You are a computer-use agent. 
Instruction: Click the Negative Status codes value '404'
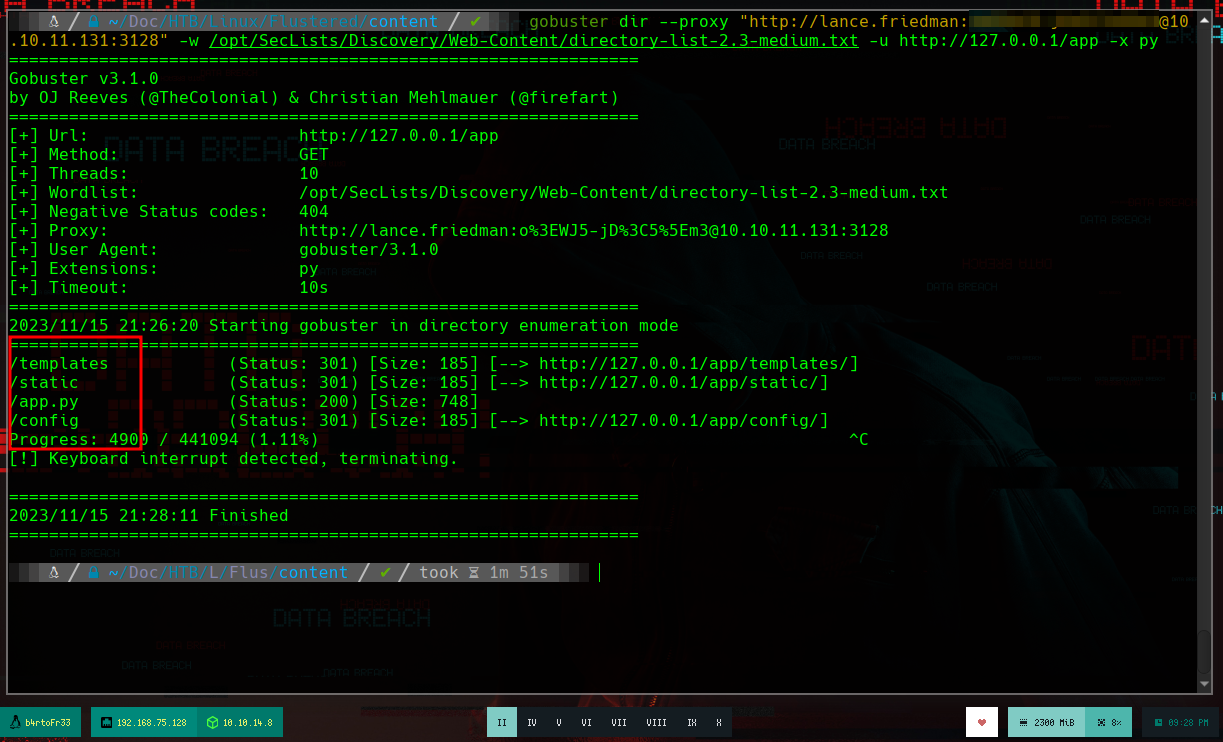[314, 212]
